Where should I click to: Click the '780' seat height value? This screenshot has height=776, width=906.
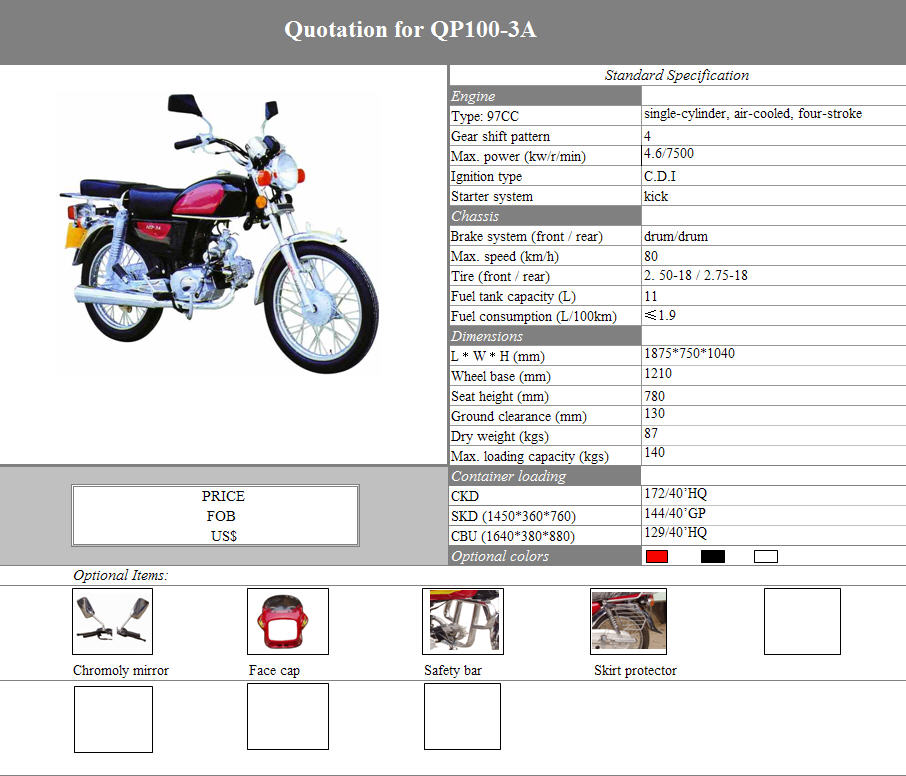pos(654,396)
